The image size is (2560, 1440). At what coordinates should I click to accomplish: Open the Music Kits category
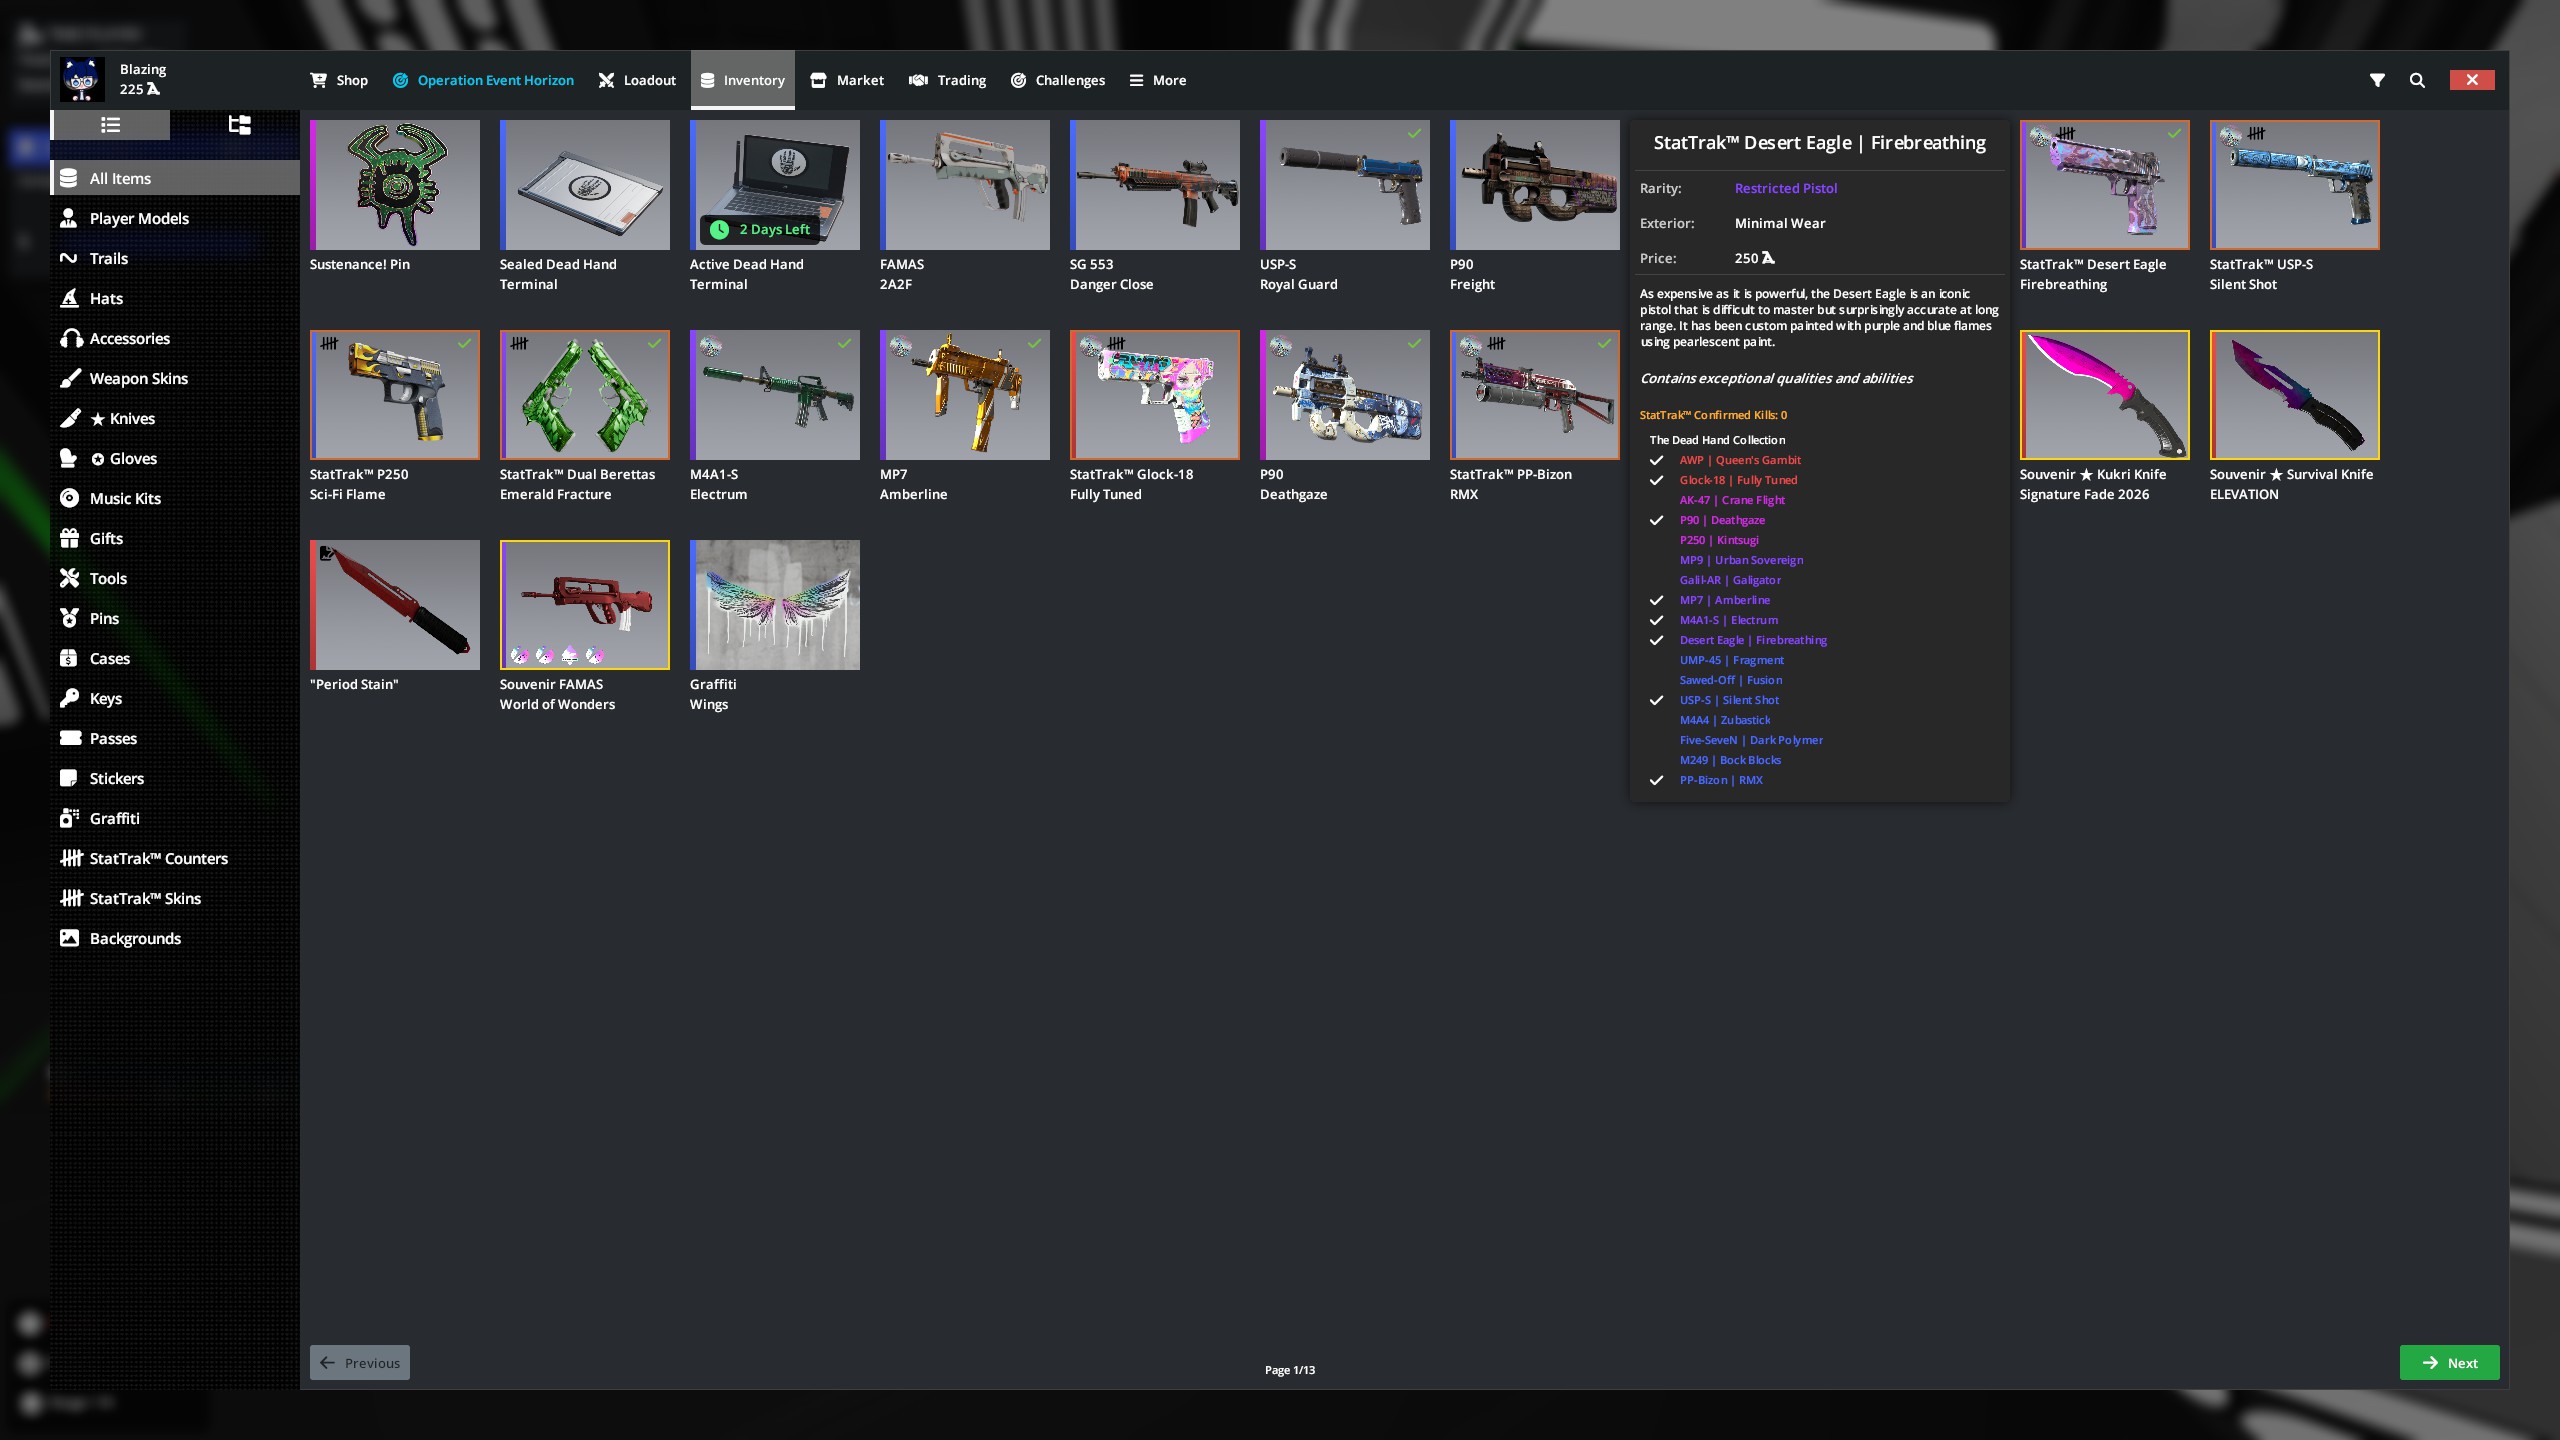[x=124, y=498]
